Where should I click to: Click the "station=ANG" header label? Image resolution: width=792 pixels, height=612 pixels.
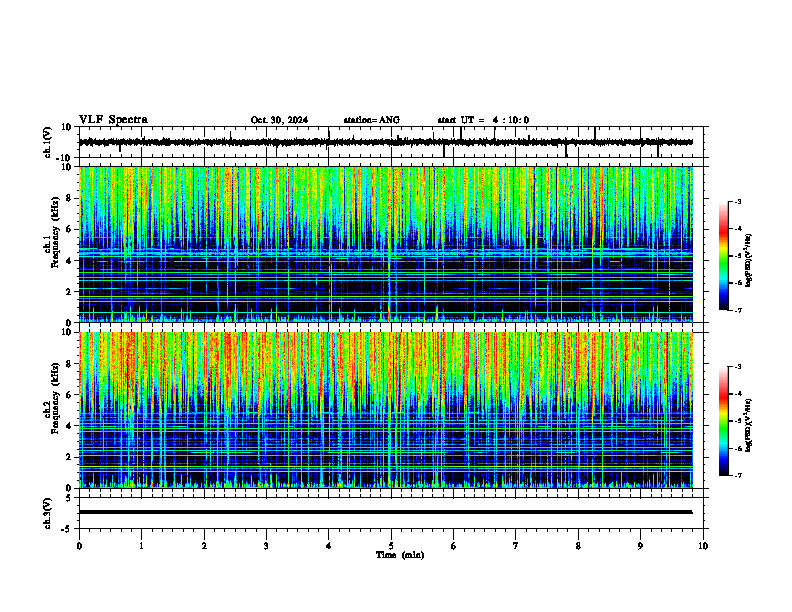point(371,120)
